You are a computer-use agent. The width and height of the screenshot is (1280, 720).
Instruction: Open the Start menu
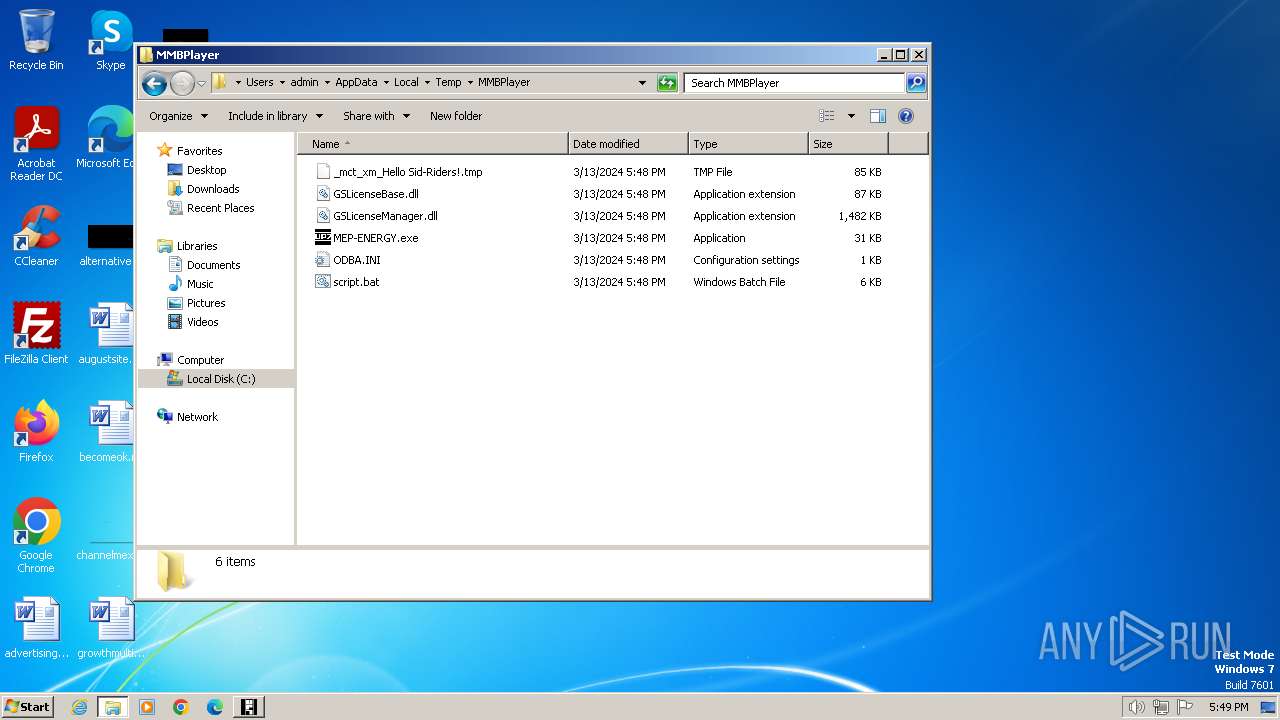point(27,707)
